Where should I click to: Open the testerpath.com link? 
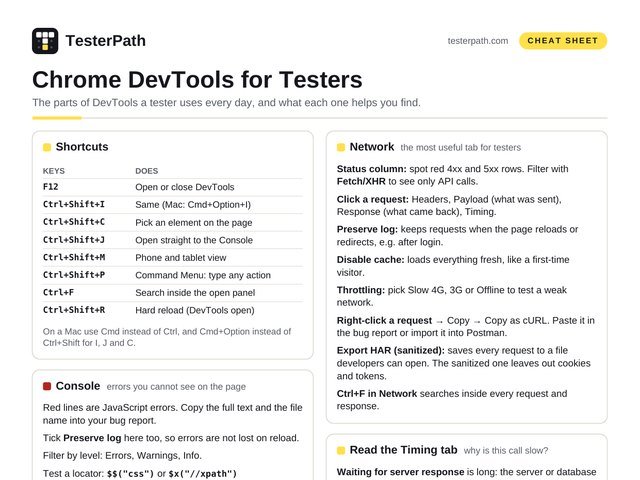point(478,41)
